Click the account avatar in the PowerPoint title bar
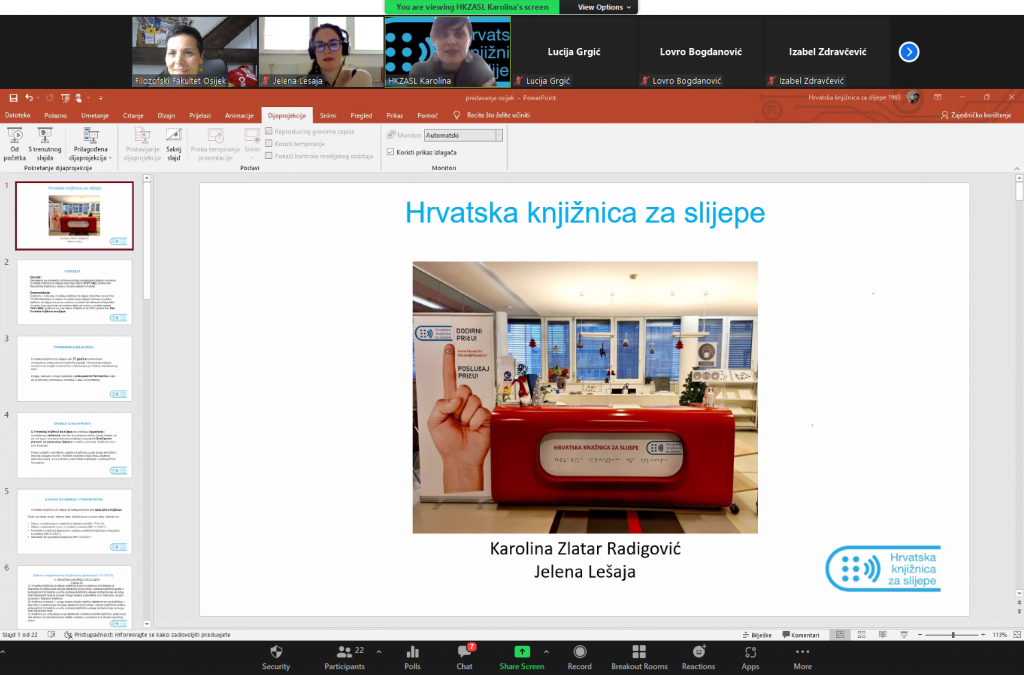 pos(914,98)
